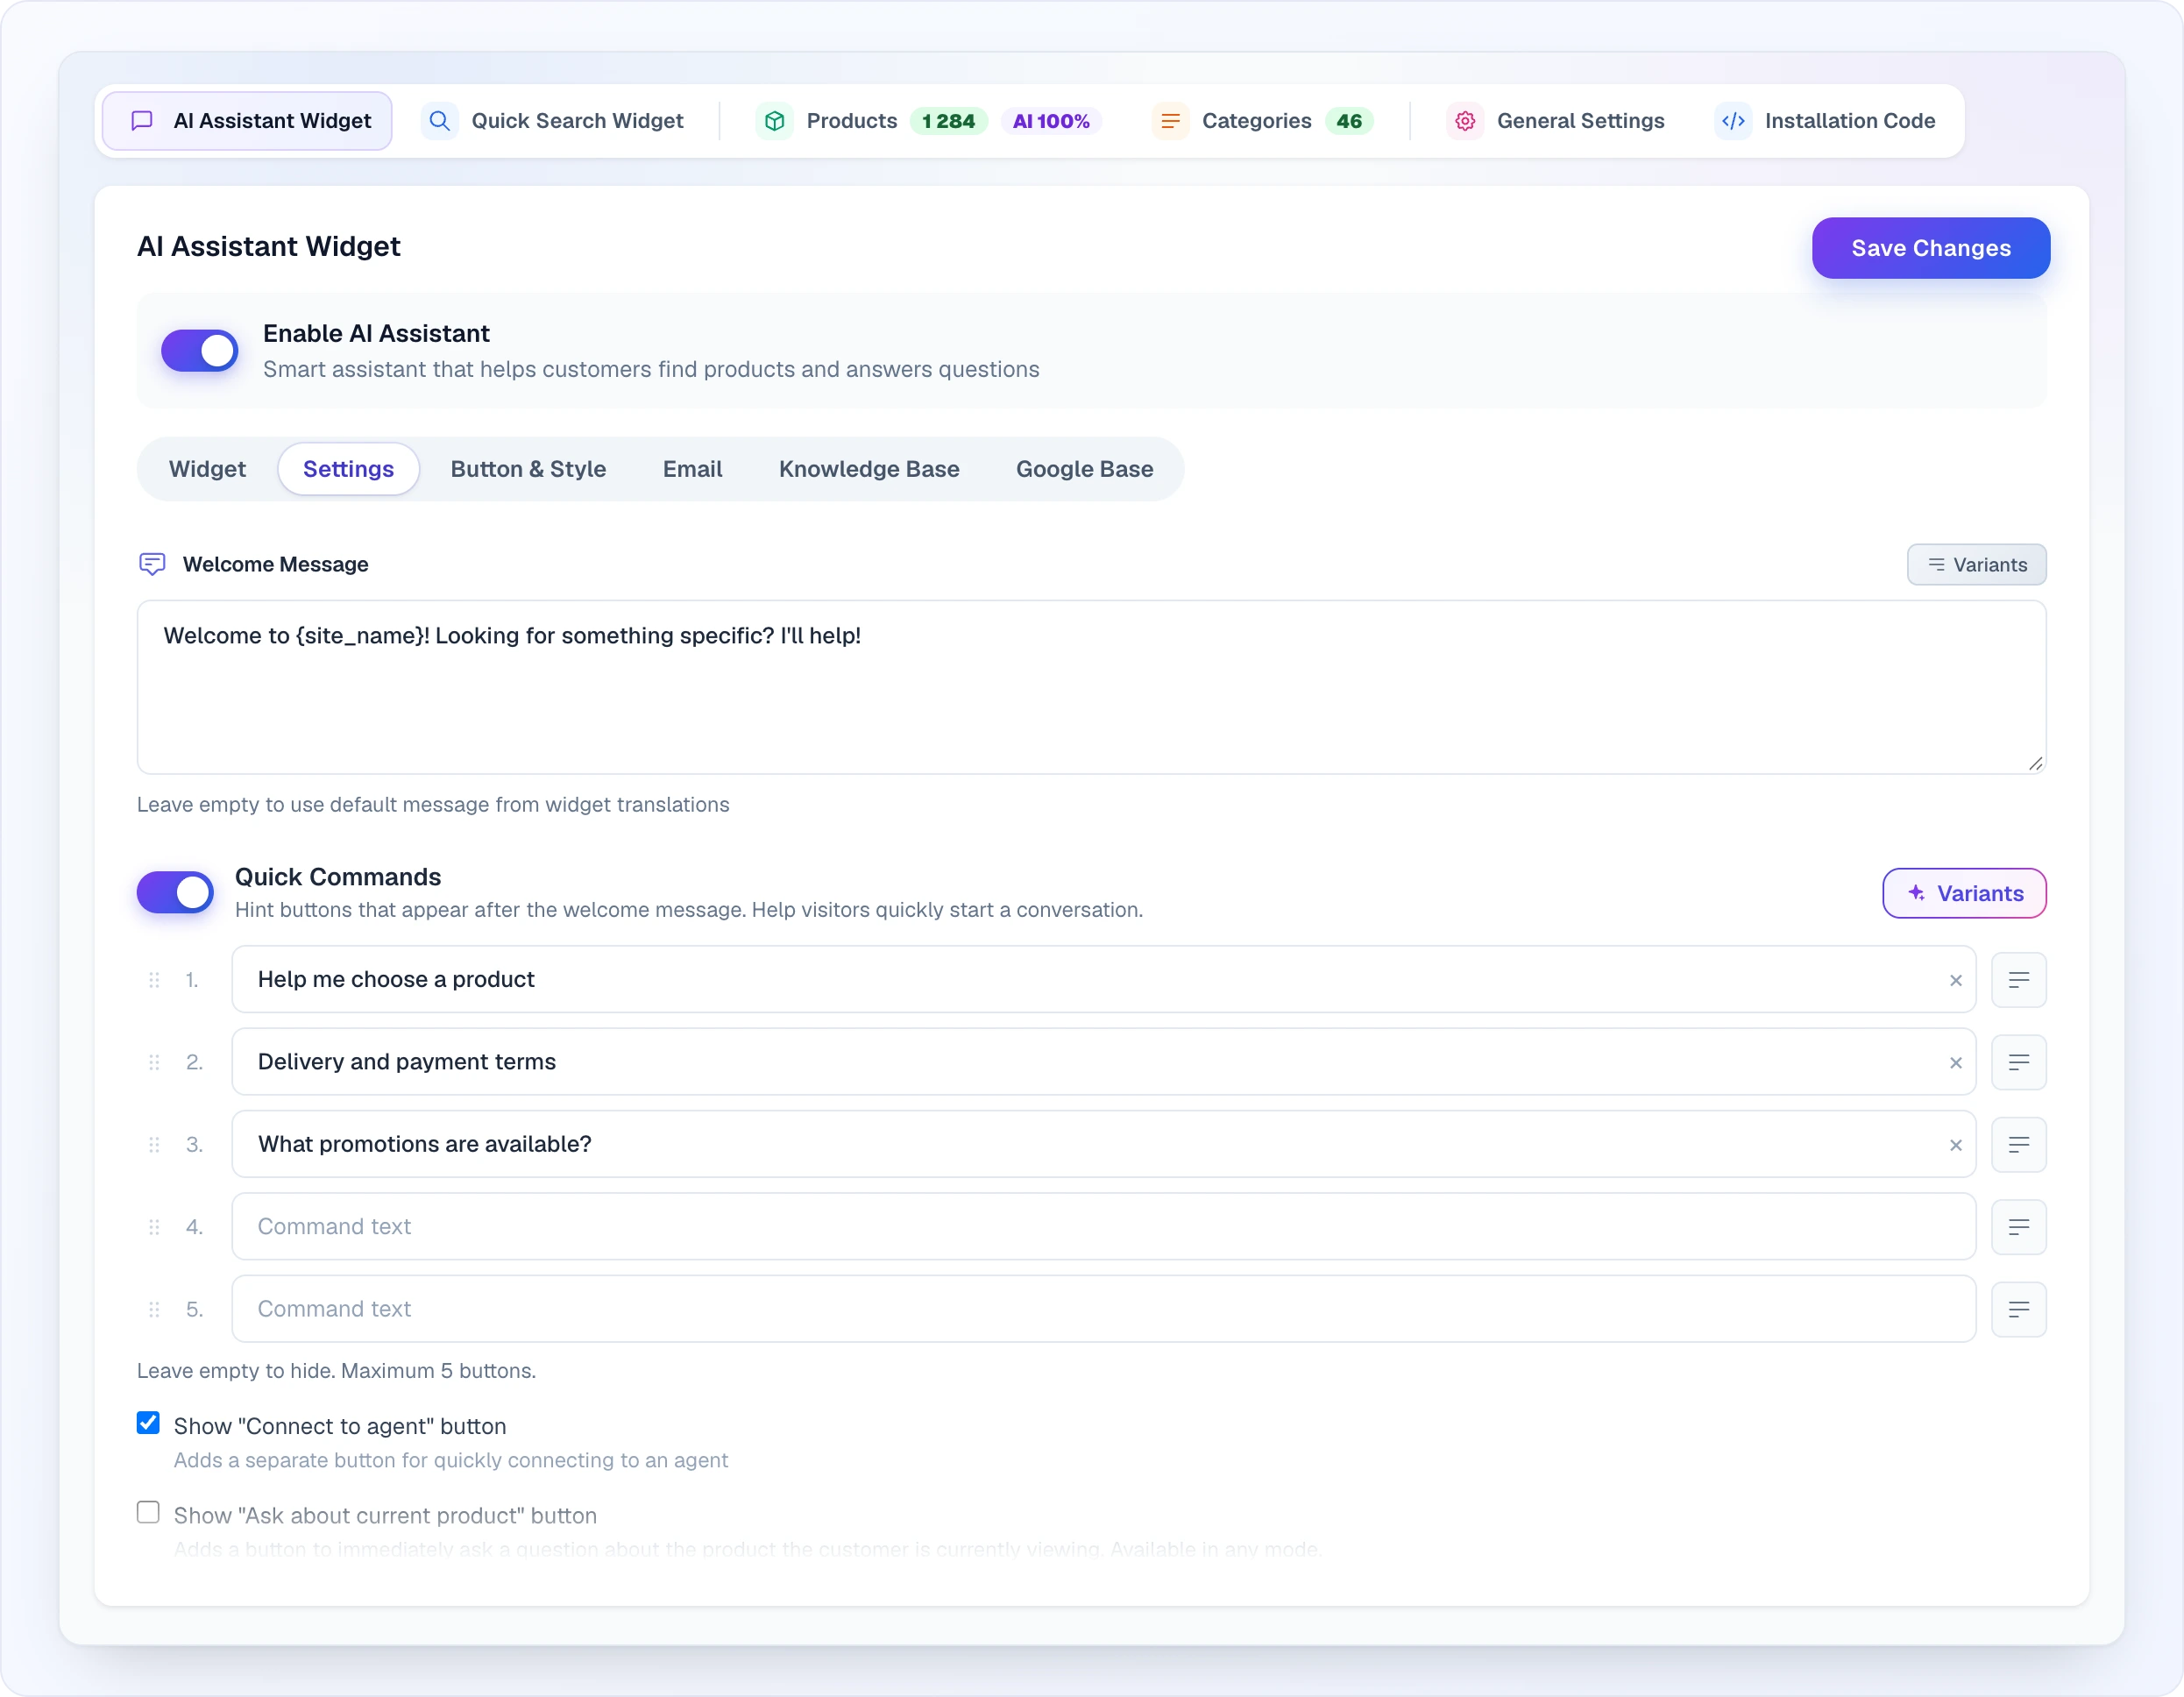Clear the 'Delivery and payment terms' command
Screen dimensions: 2184x1697
pos(1955,1063)
